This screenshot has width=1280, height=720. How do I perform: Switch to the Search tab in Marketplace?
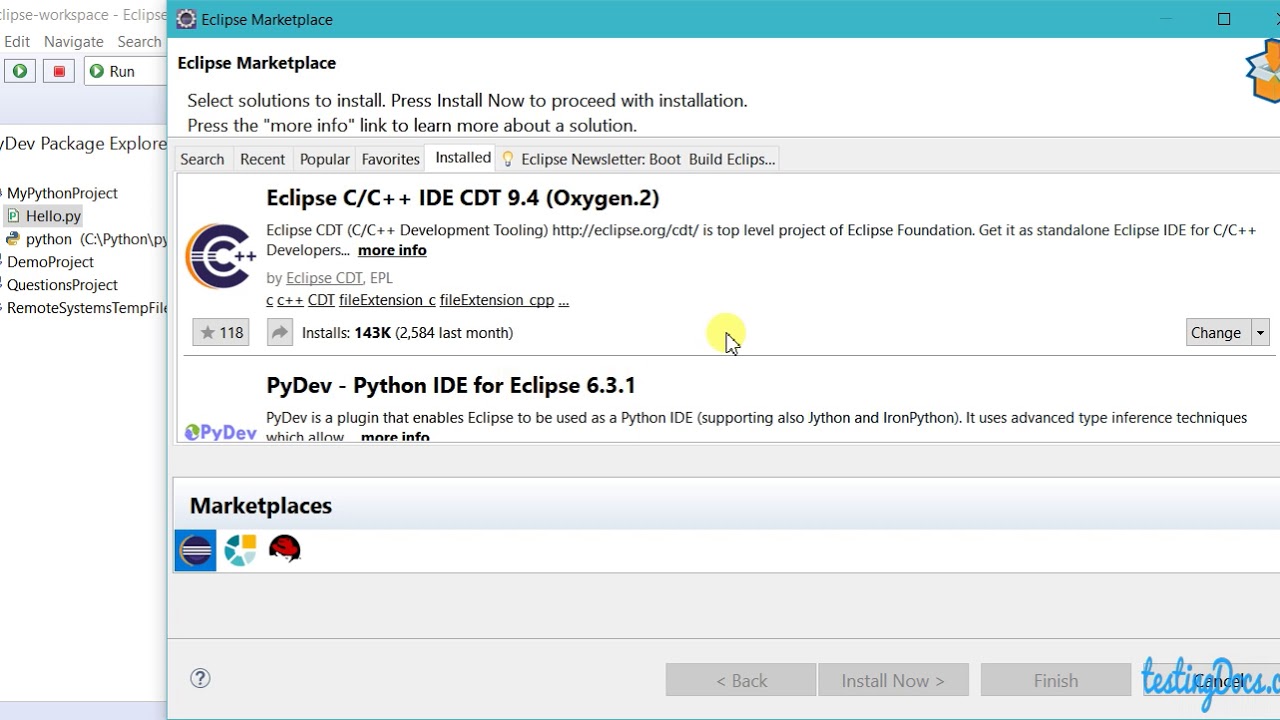click(x=202, y=159)
